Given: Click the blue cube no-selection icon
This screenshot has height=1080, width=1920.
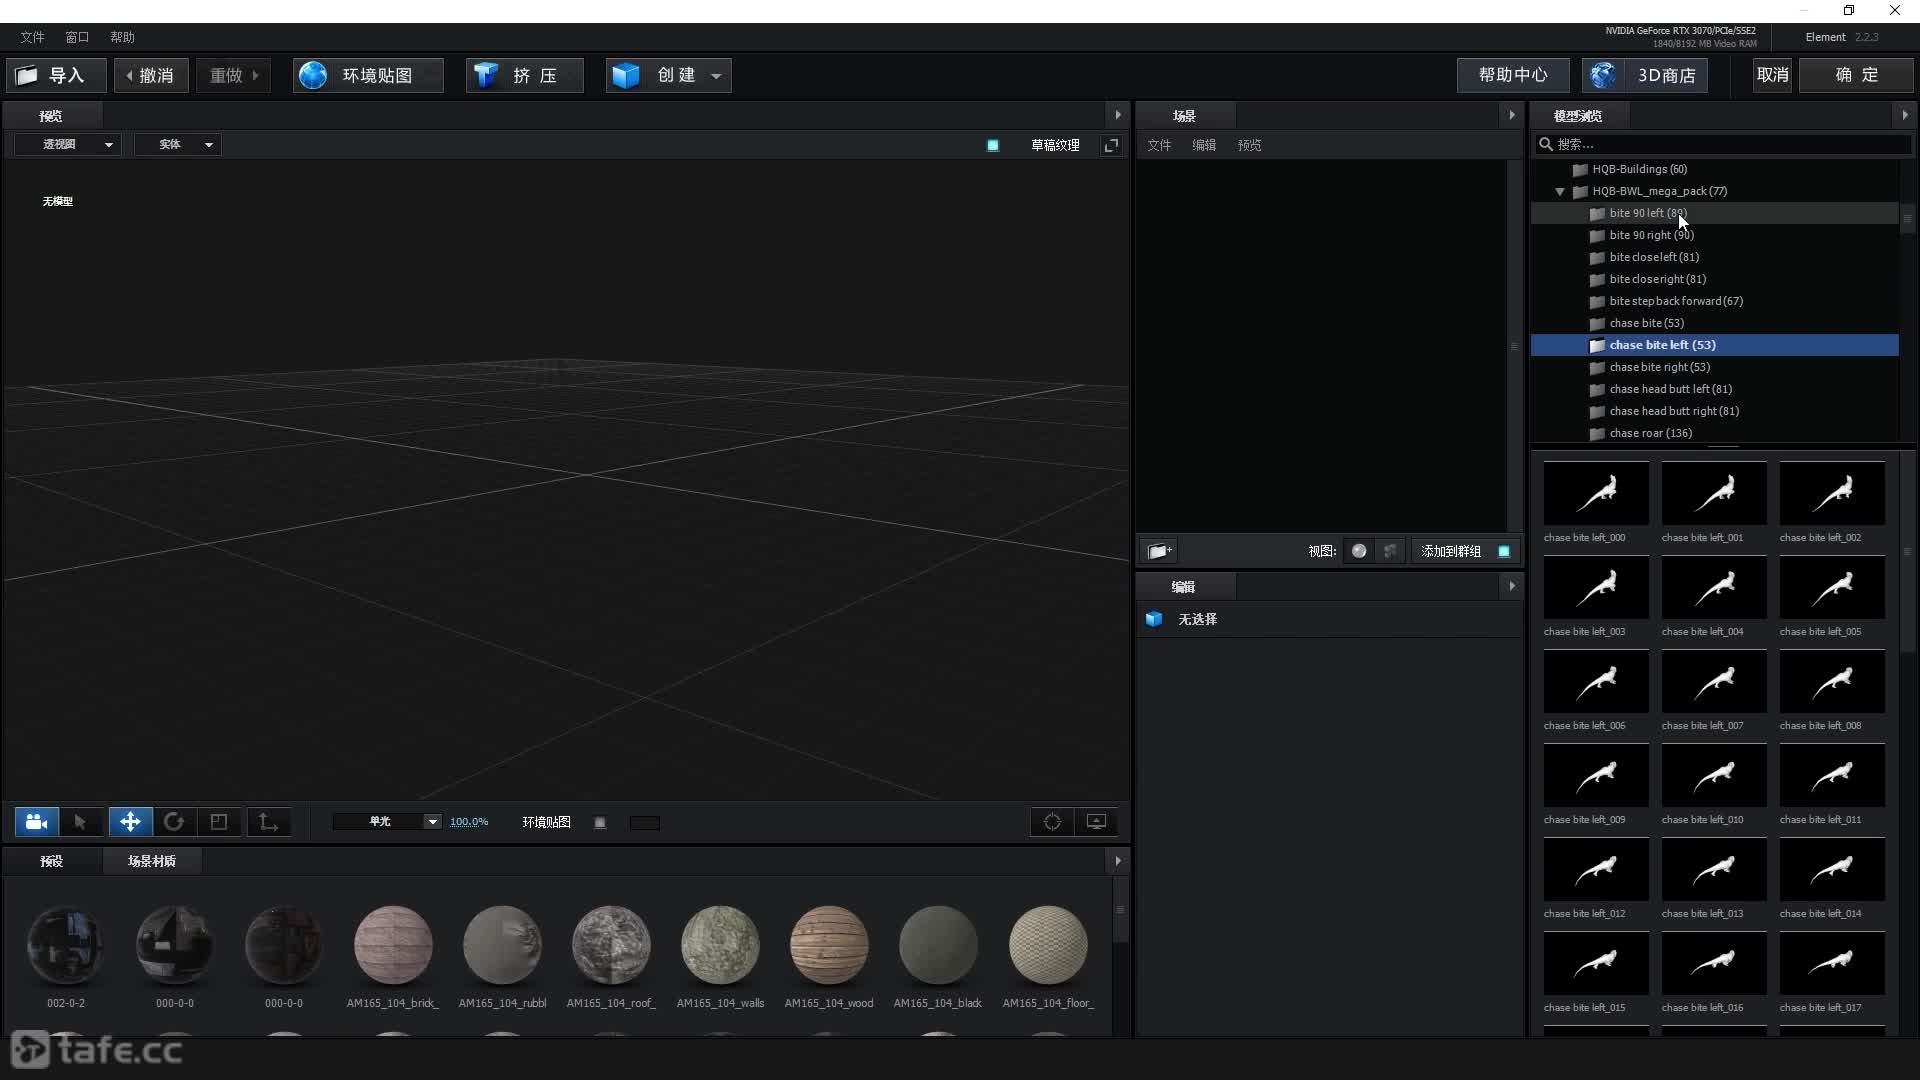Looking at the screenshot, I should click(1154, 619).
